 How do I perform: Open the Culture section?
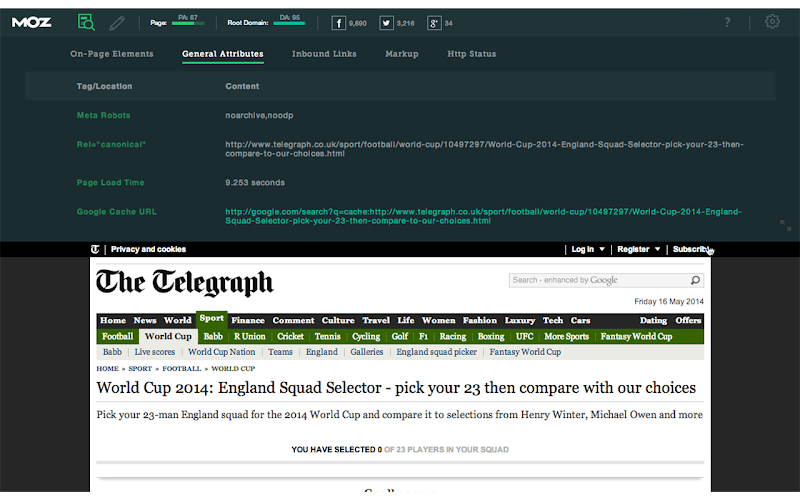(338, 320)
